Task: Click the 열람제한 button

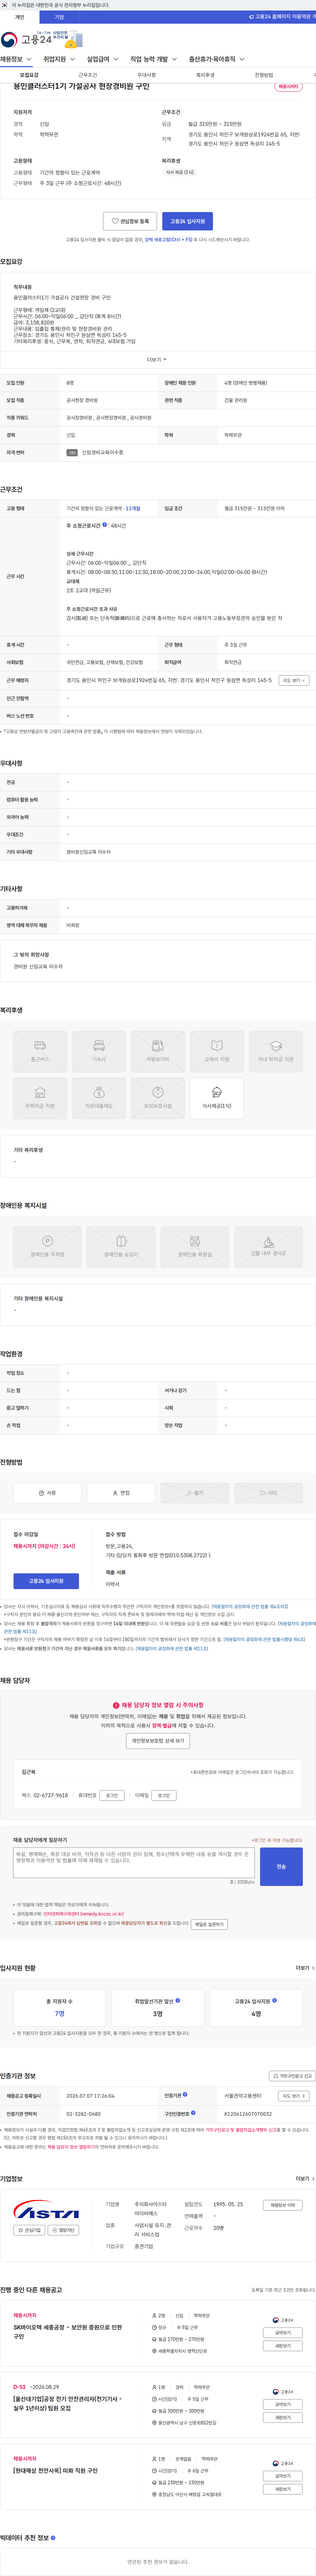Action: 64,2230
